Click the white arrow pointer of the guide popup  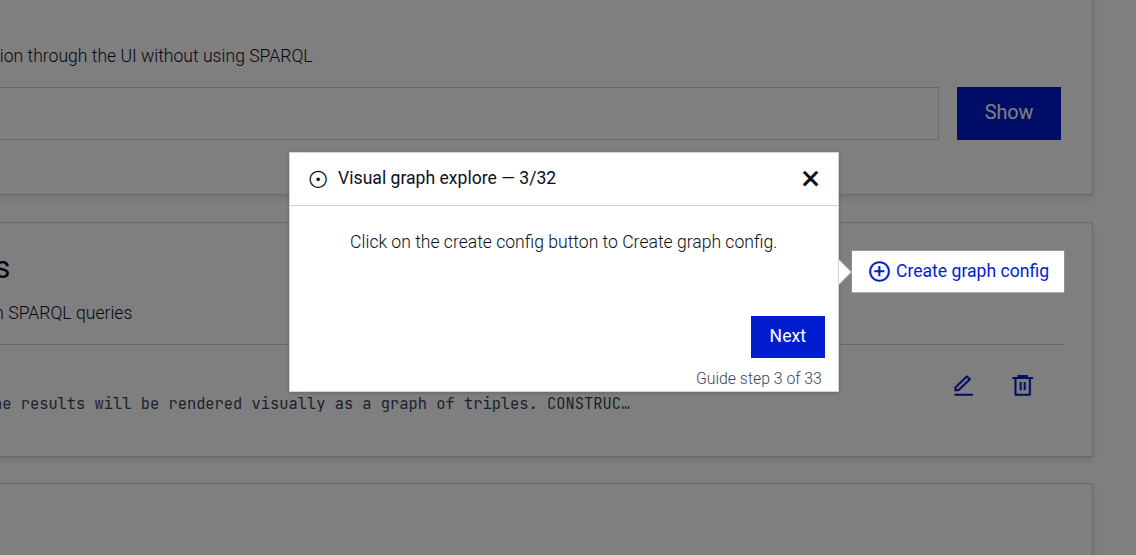tap(845, 272)
